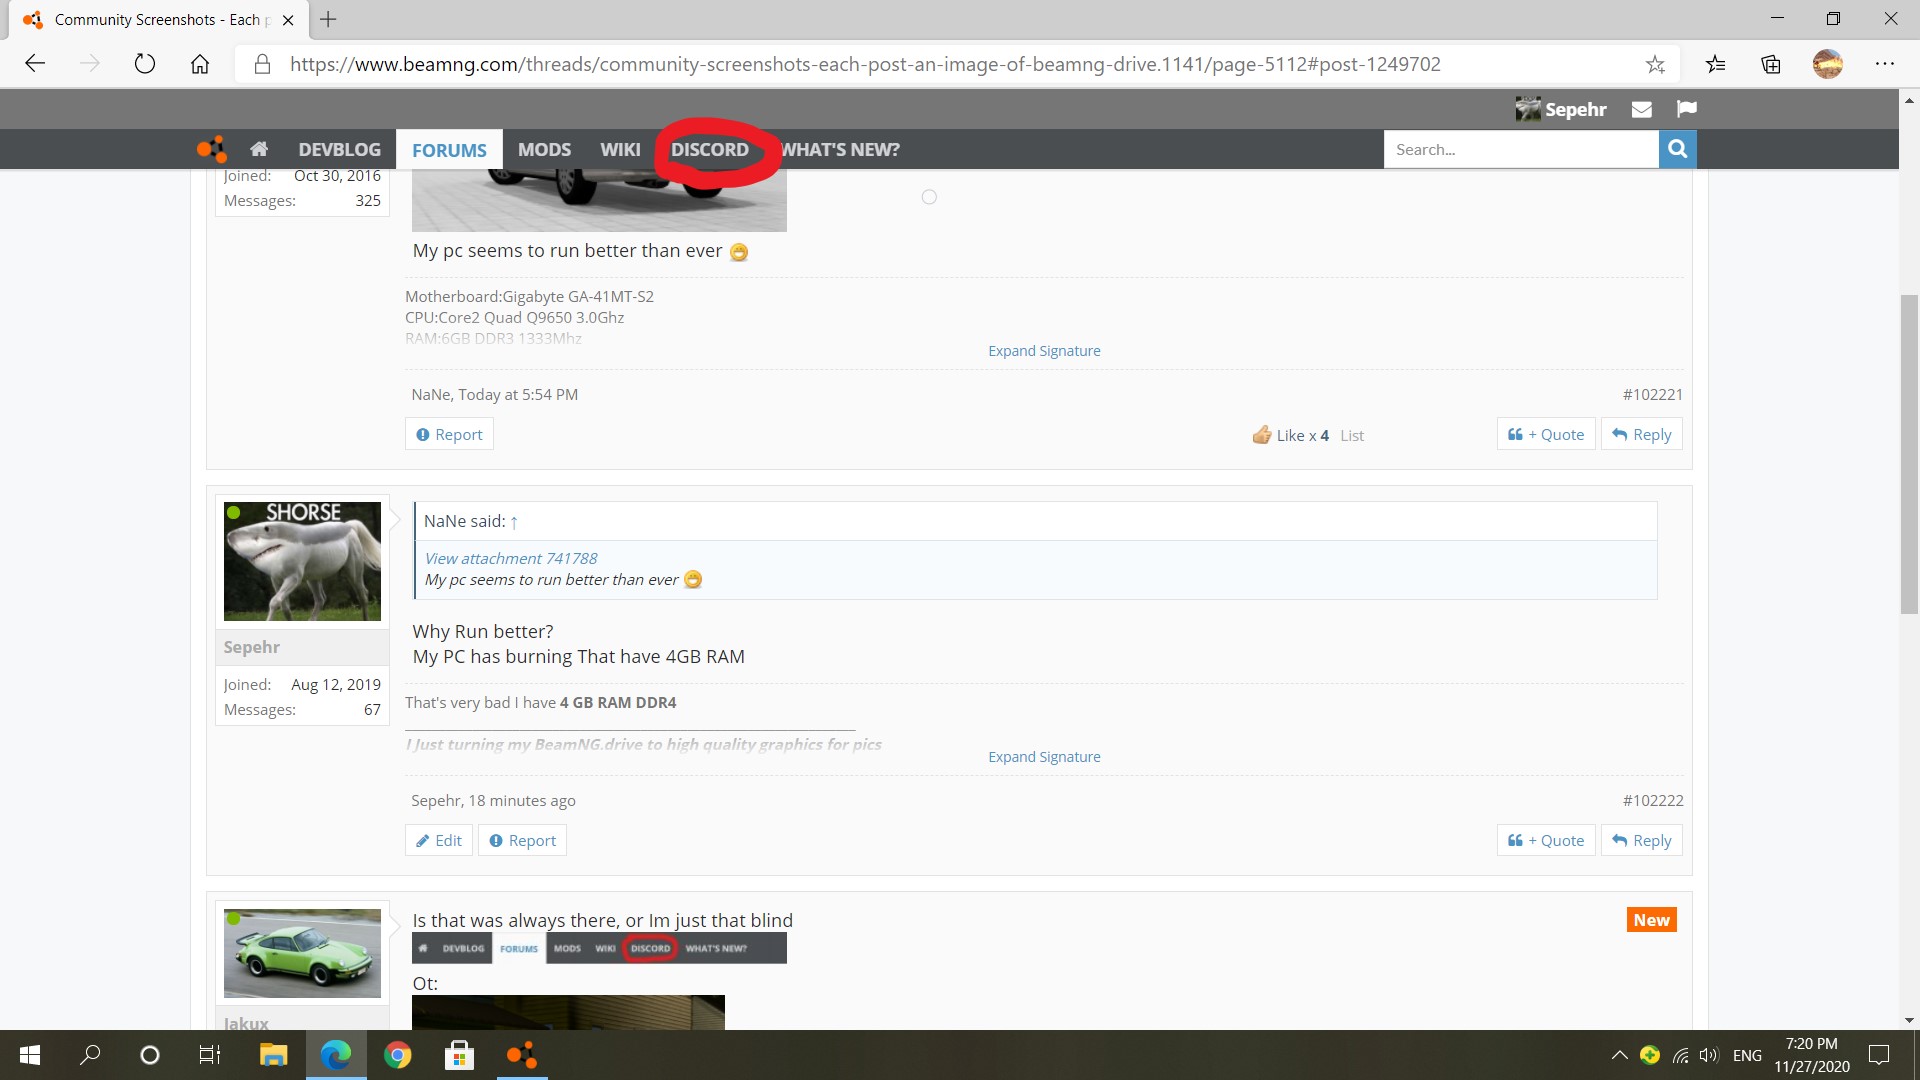This screenshot has width=1920, height=1080.
Task: Open the WIKI menu item
Action: 620,150
